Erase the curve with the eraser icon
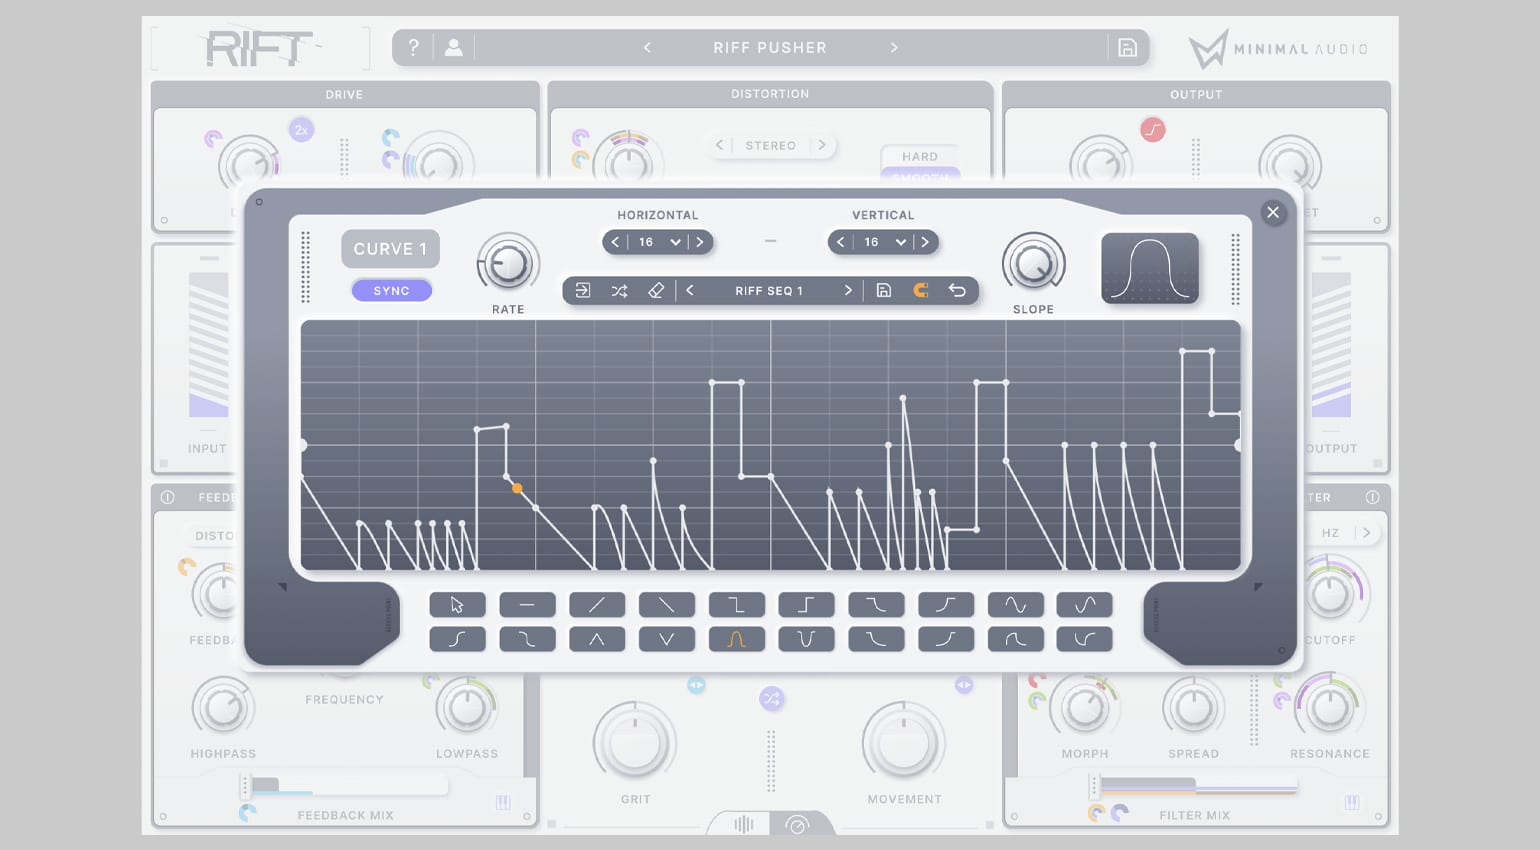This screenshot has width=1540, height=850. click(x=656, y=291)
